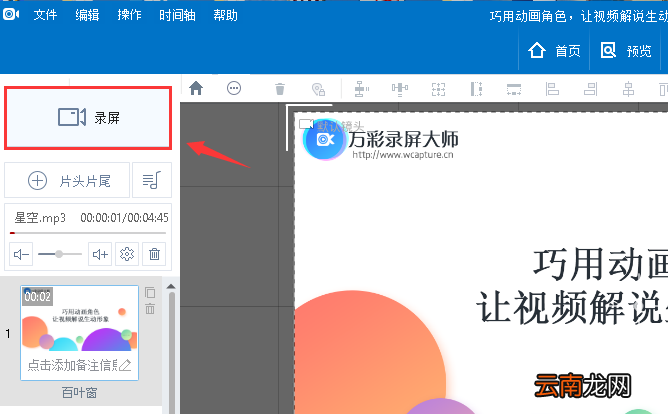Click the 录屏 screen record button

[x=88, y=118]
